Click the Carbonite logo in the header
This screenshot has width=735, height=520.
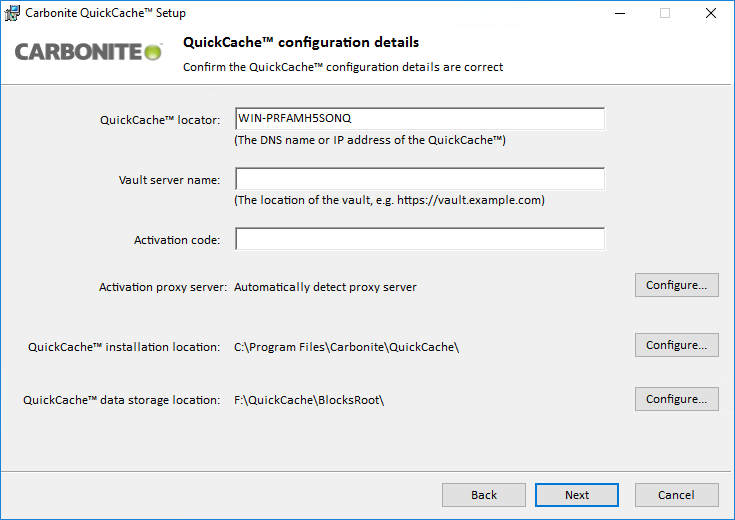[x=88, y=51]
